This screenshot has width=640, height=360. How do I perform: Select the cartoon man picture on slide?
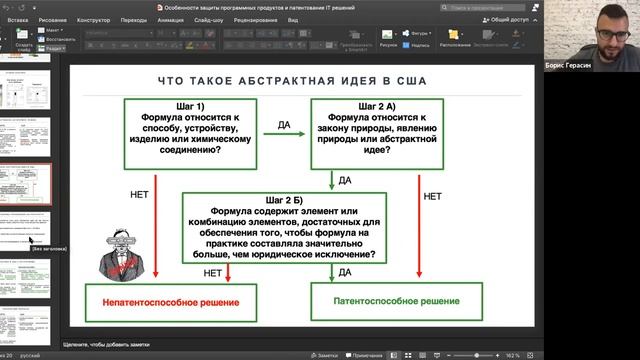[121, 256]
